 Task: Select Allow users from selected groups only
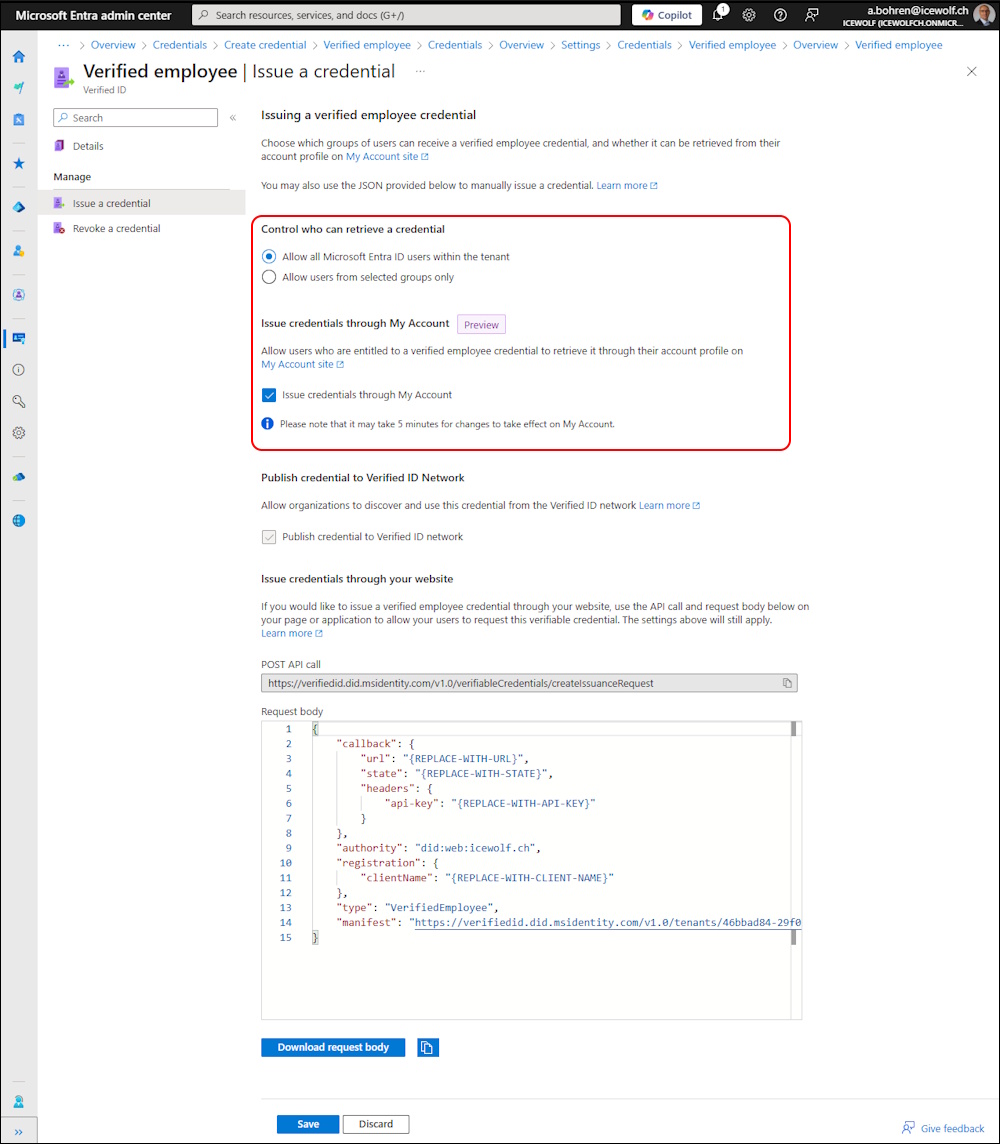[x=269, y=277]
